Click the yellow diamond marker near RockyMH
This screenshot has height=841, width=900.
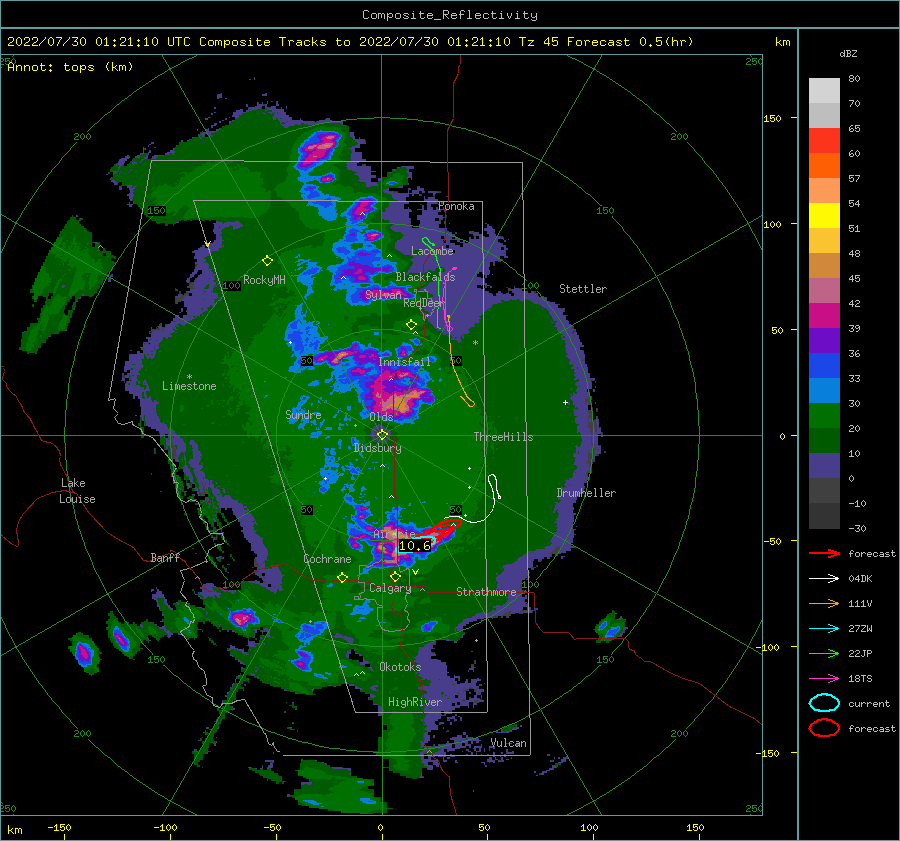[267, 261]
